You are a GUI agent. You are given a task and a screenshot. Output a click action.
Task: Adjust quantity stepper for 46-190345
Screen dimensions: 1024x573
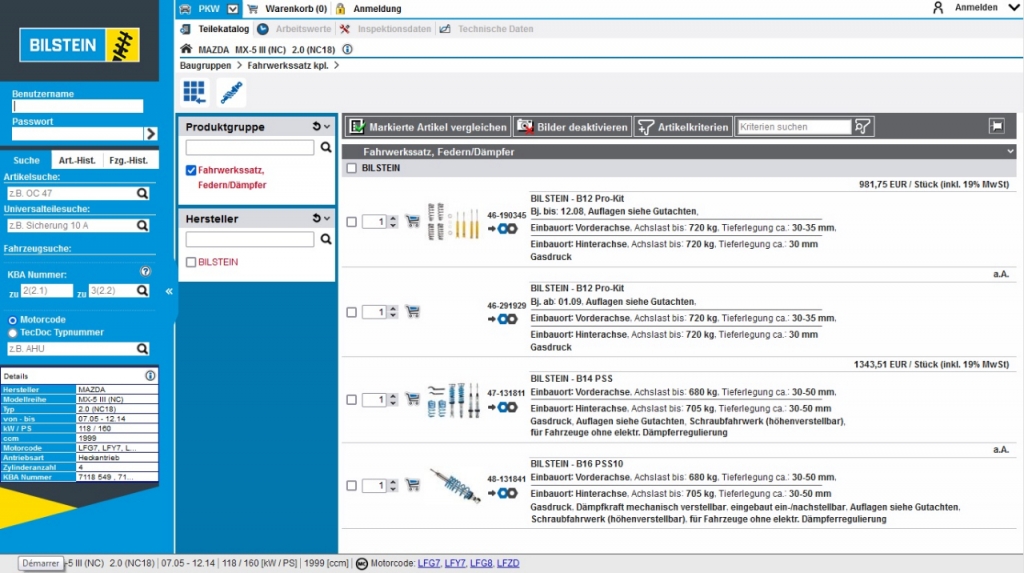pos(393,221)
